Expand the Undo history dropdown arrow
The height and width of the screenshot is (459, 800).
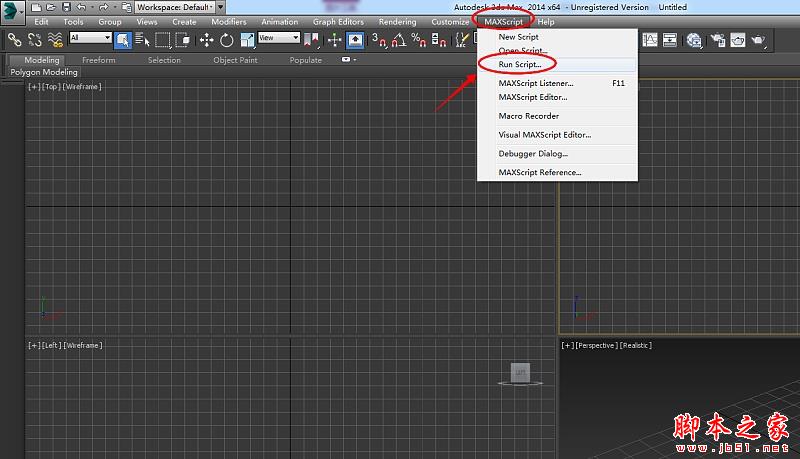pos(92,7)
